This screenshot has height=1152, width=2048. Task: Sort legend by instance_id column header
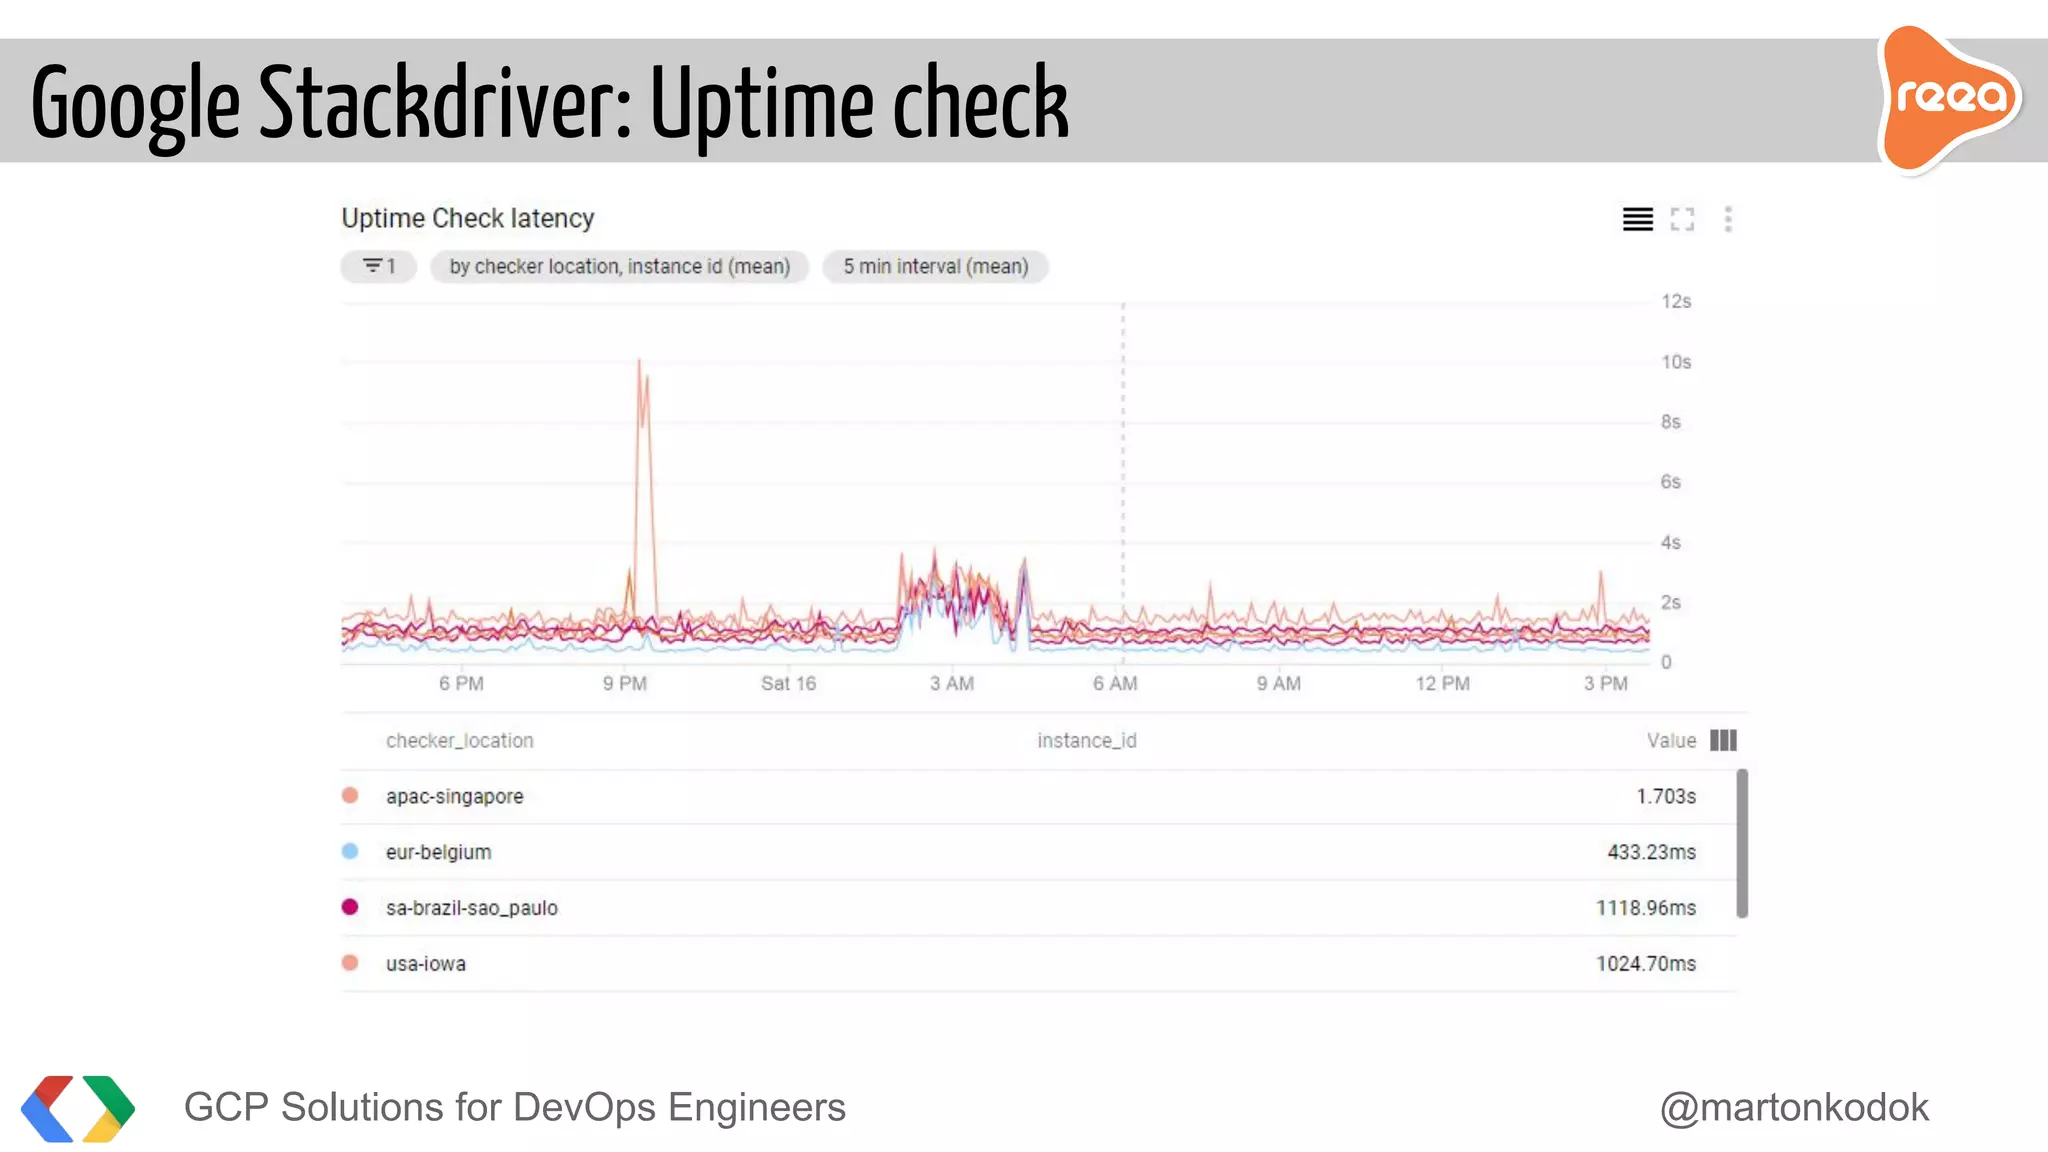(1086, 740)
